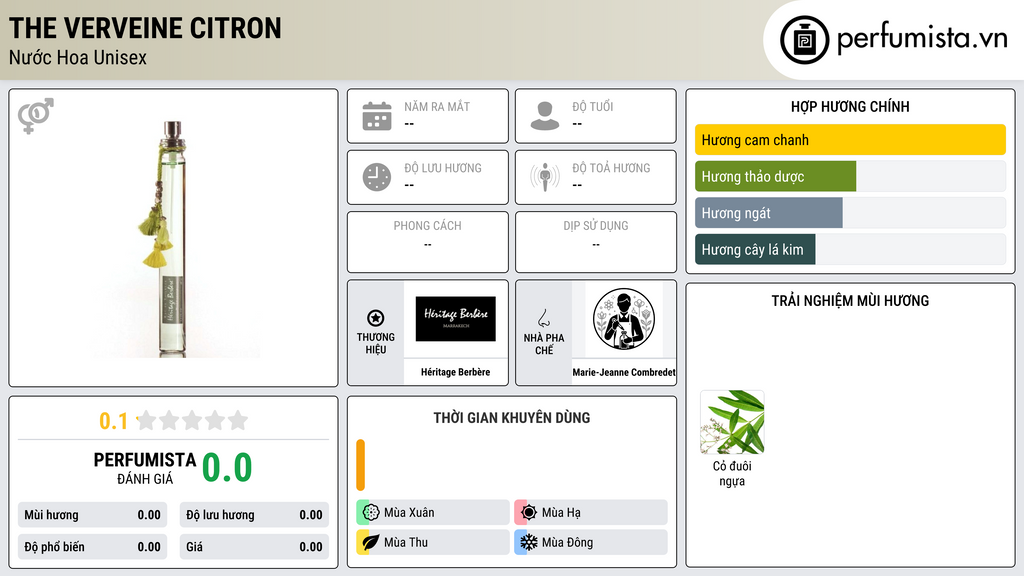Screen dimensions: 1024x576
Task: Click the Giá score row
Action: coord(254,547)
